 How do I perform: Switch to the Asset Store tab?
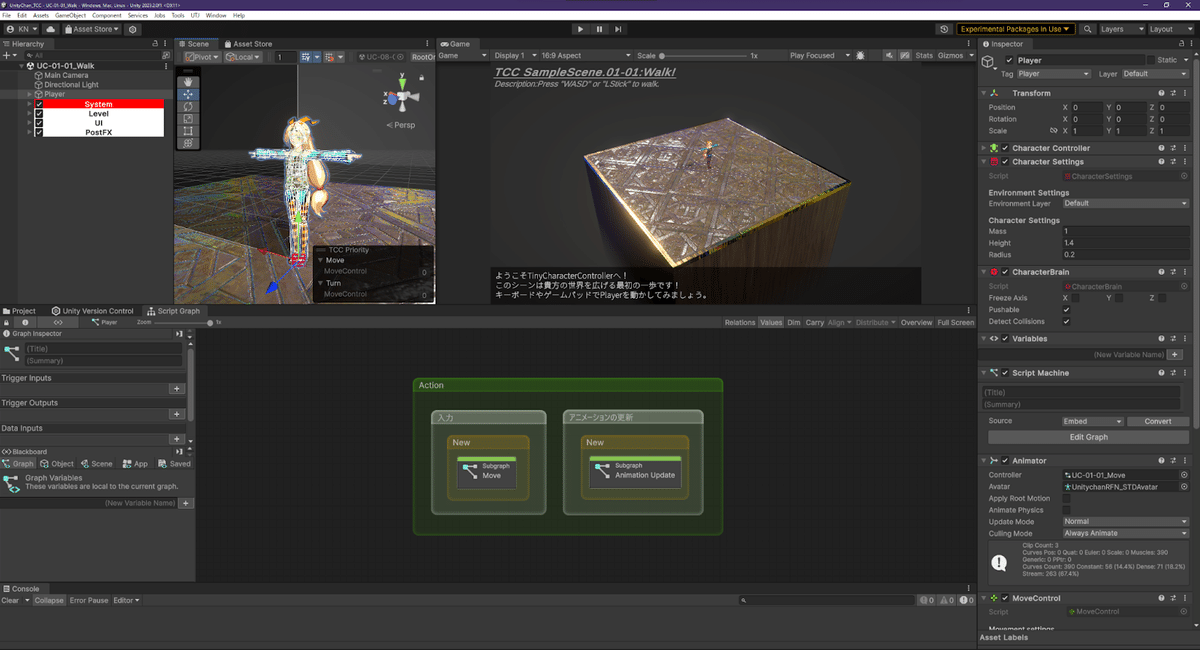tap(247, 44)
